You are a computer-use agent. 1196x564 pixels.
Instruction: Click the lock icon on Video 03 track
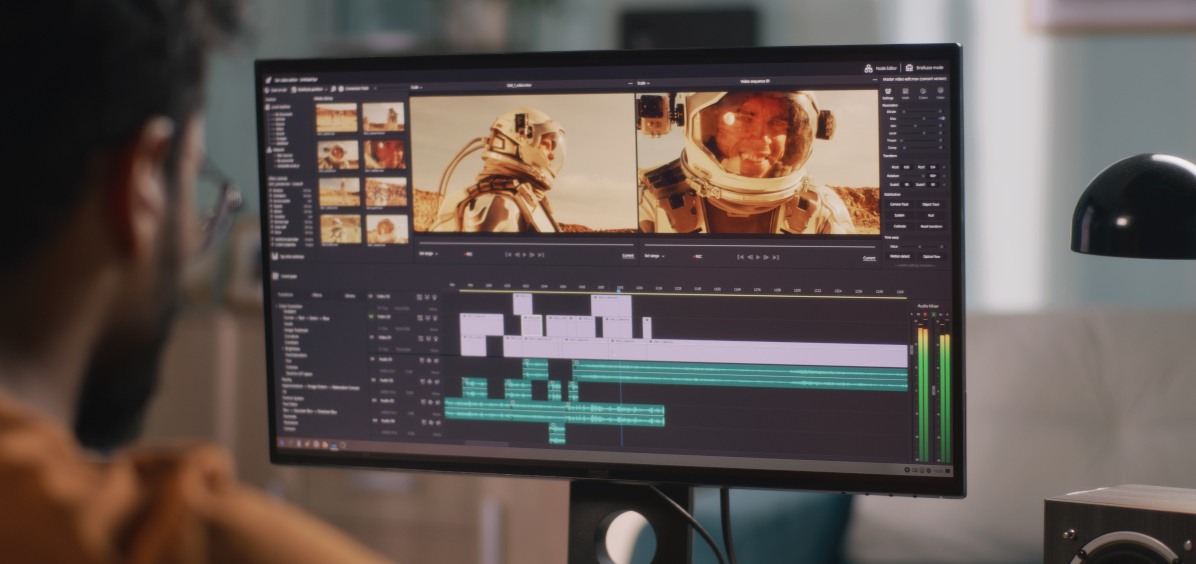click(x=419, y=298)
